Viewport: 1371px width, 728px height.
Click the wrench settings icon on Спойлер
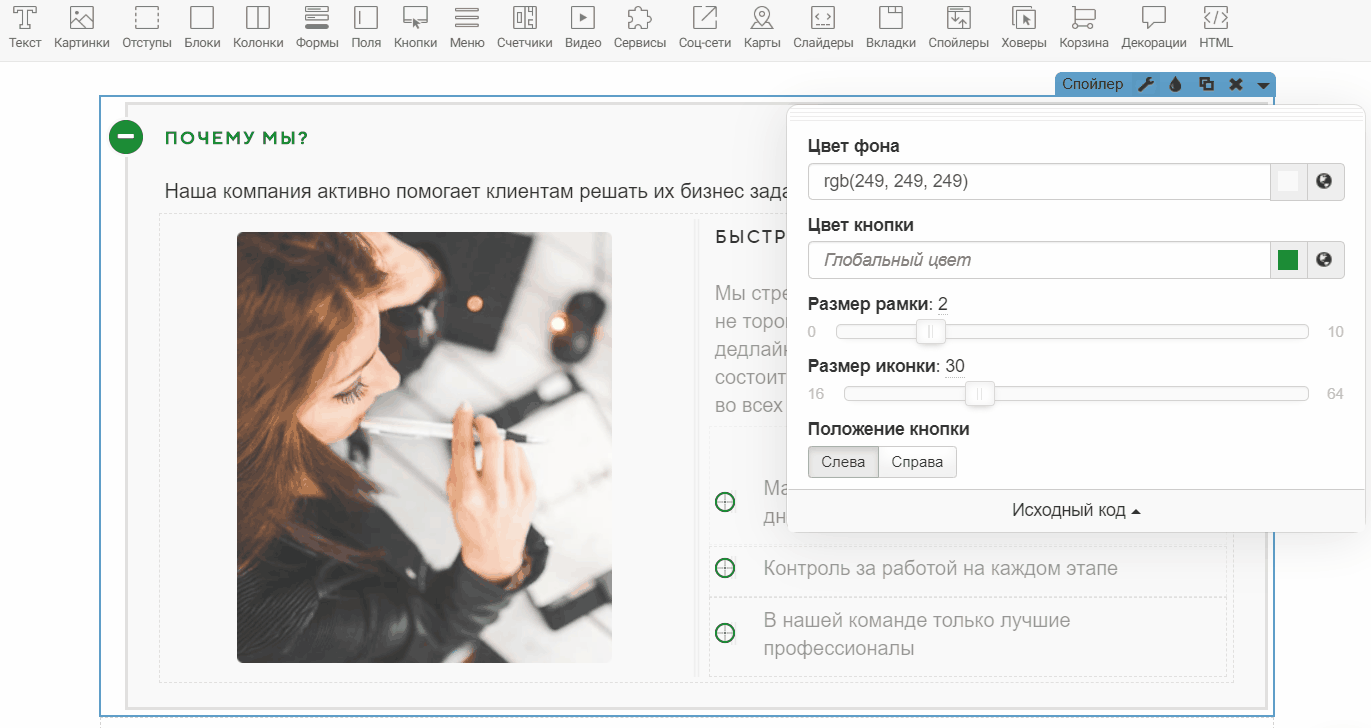coord(1147,85)
